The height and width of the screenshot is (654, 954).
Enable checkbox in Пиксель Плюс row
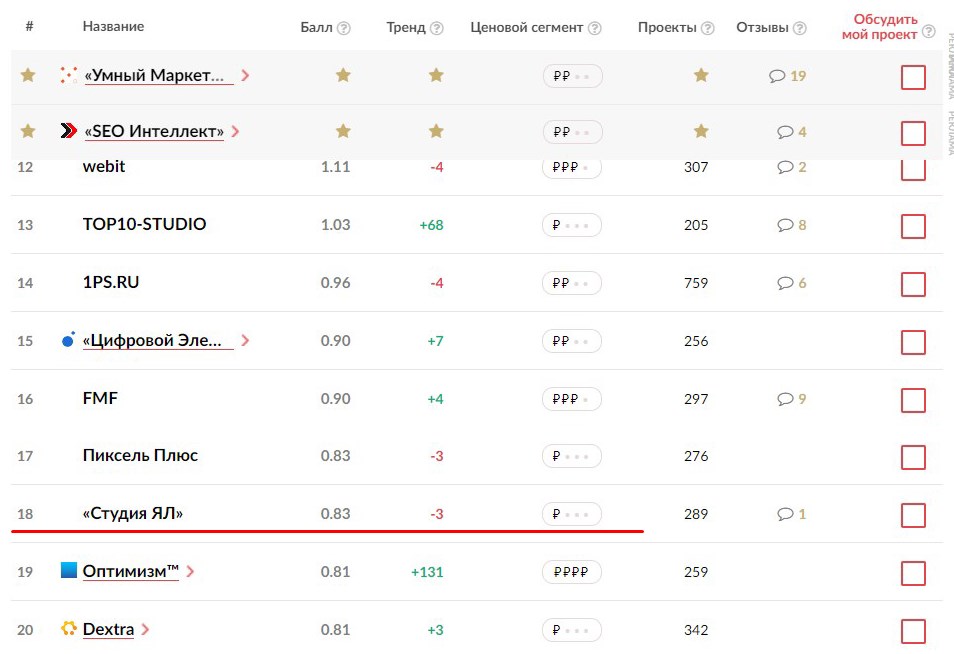point(913,457)
